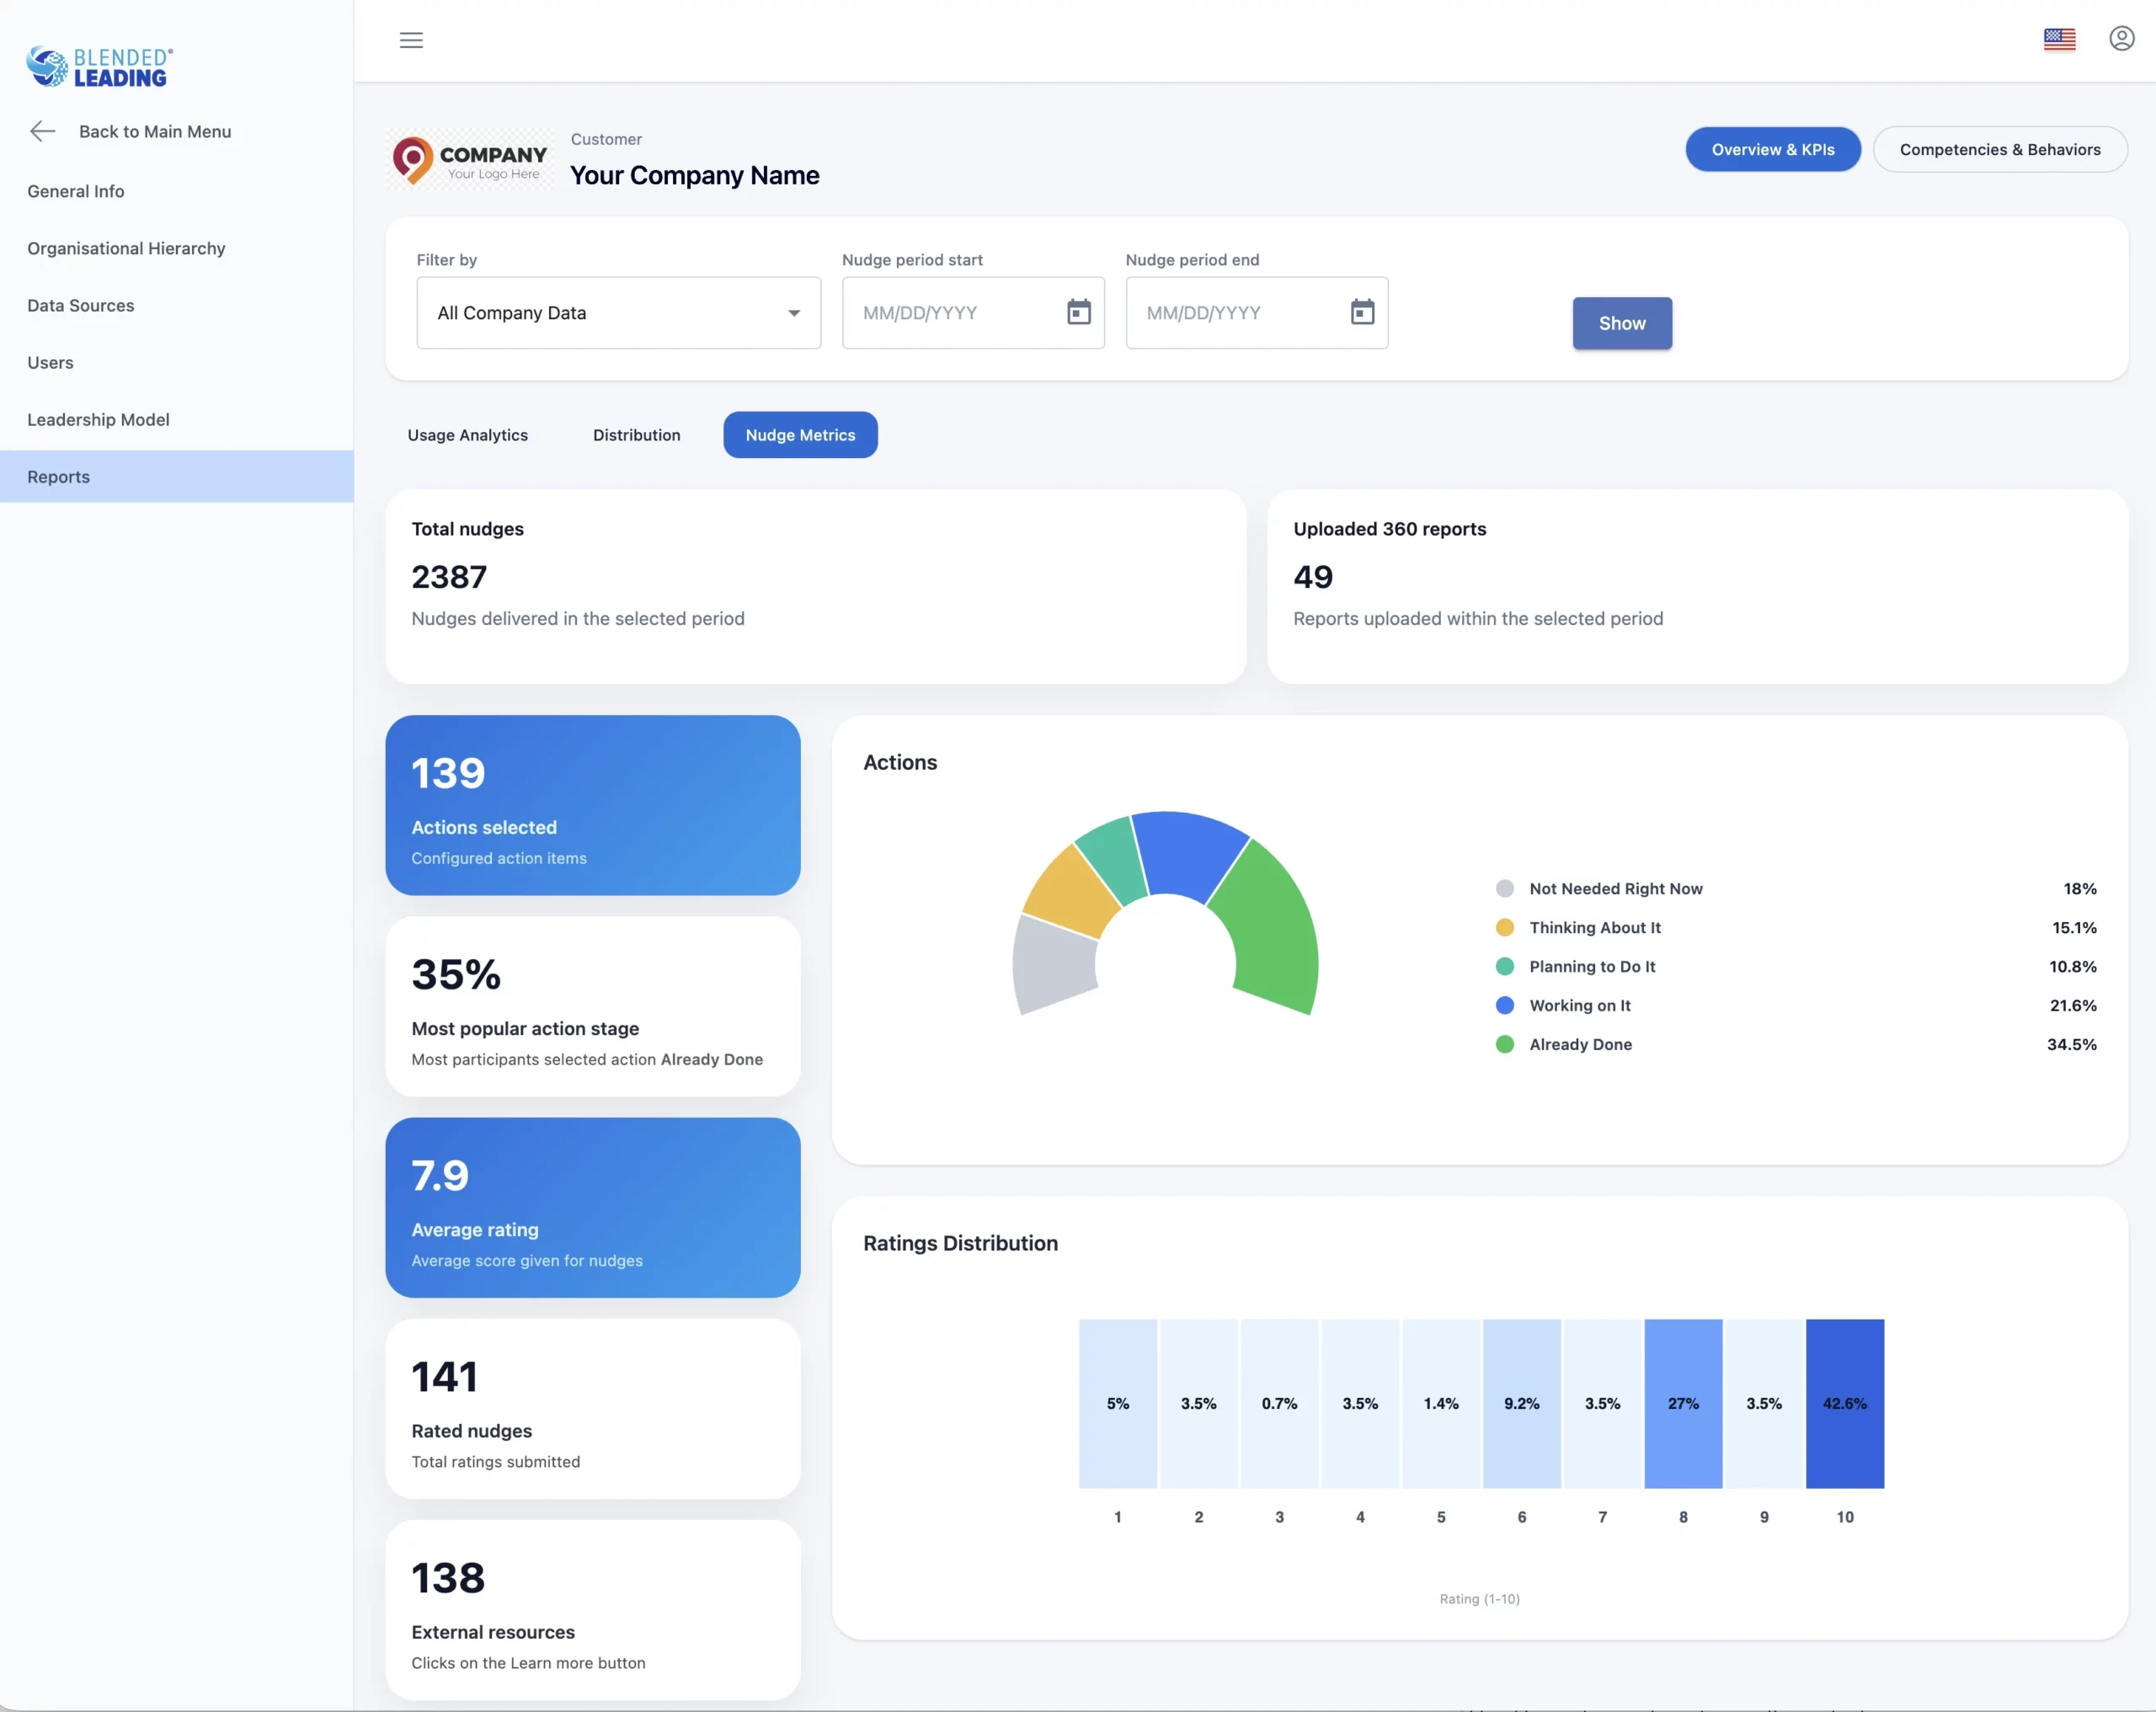2156x1712 pixels.
Task: Click the Working on It blue legend dot
Action: click(x=1504, y=1005)
